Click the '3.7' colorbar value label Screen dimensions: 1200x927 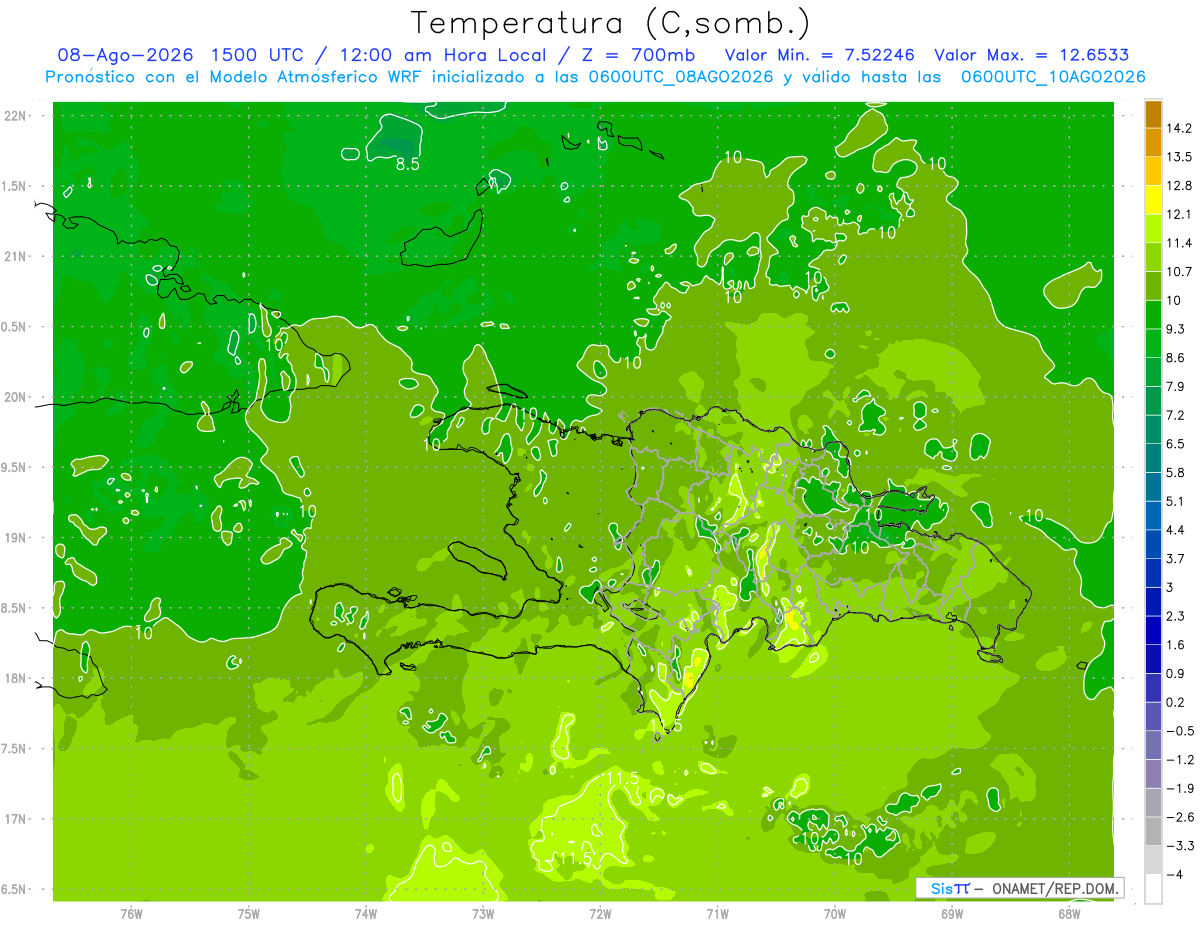(1177, 558)
